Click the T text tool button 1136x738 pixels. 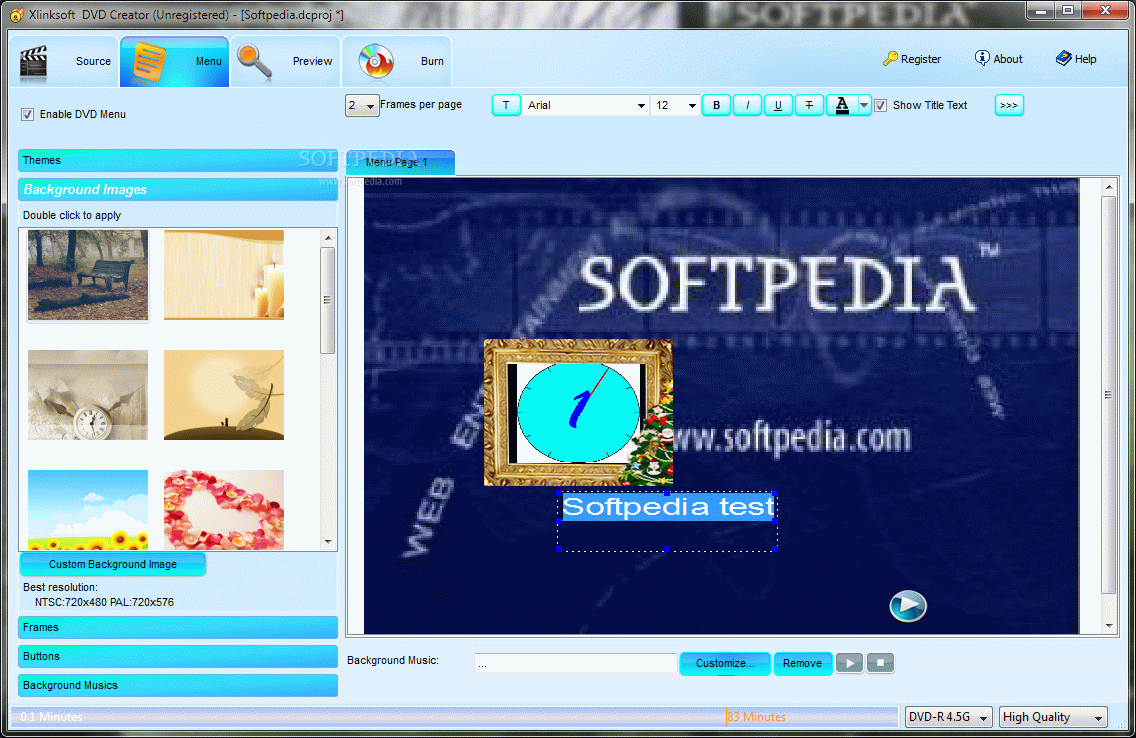(506, 105)
